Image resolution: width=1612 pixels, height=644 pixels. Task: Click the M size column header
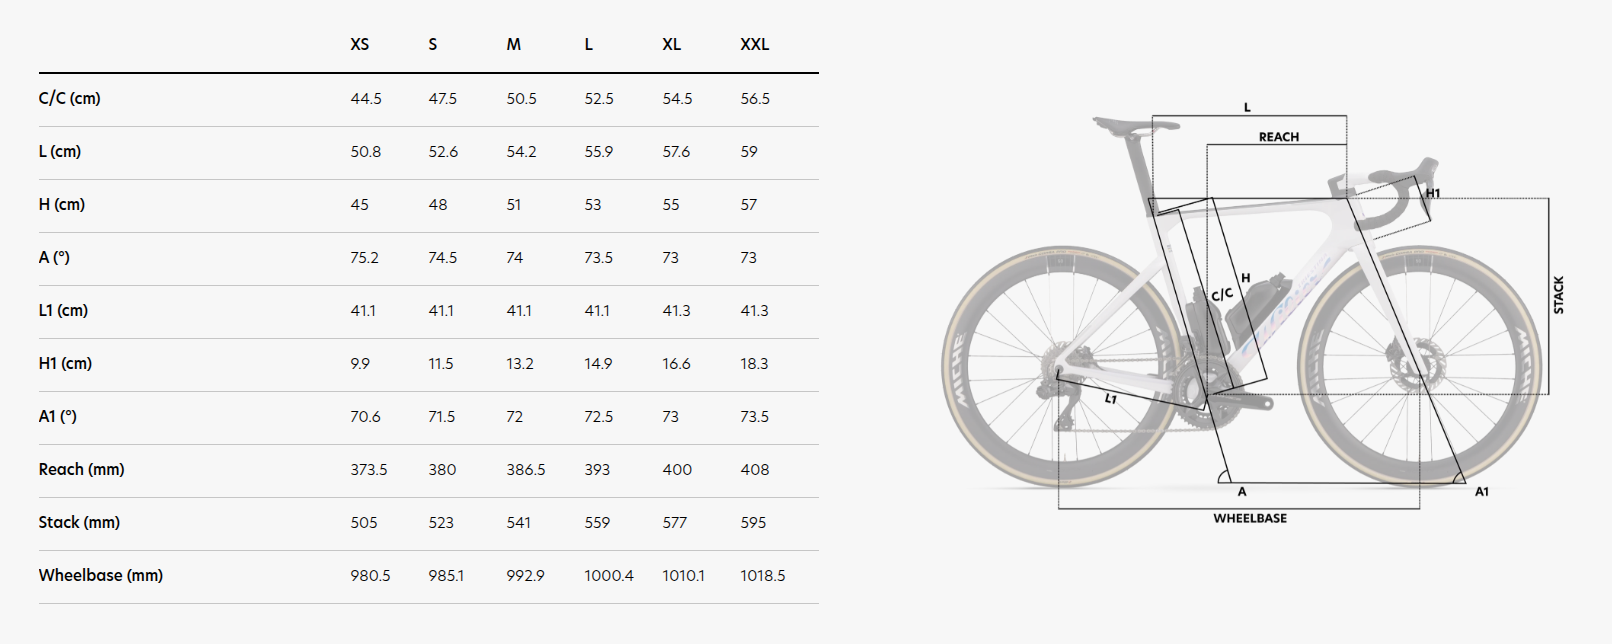(x=514, y=45)
